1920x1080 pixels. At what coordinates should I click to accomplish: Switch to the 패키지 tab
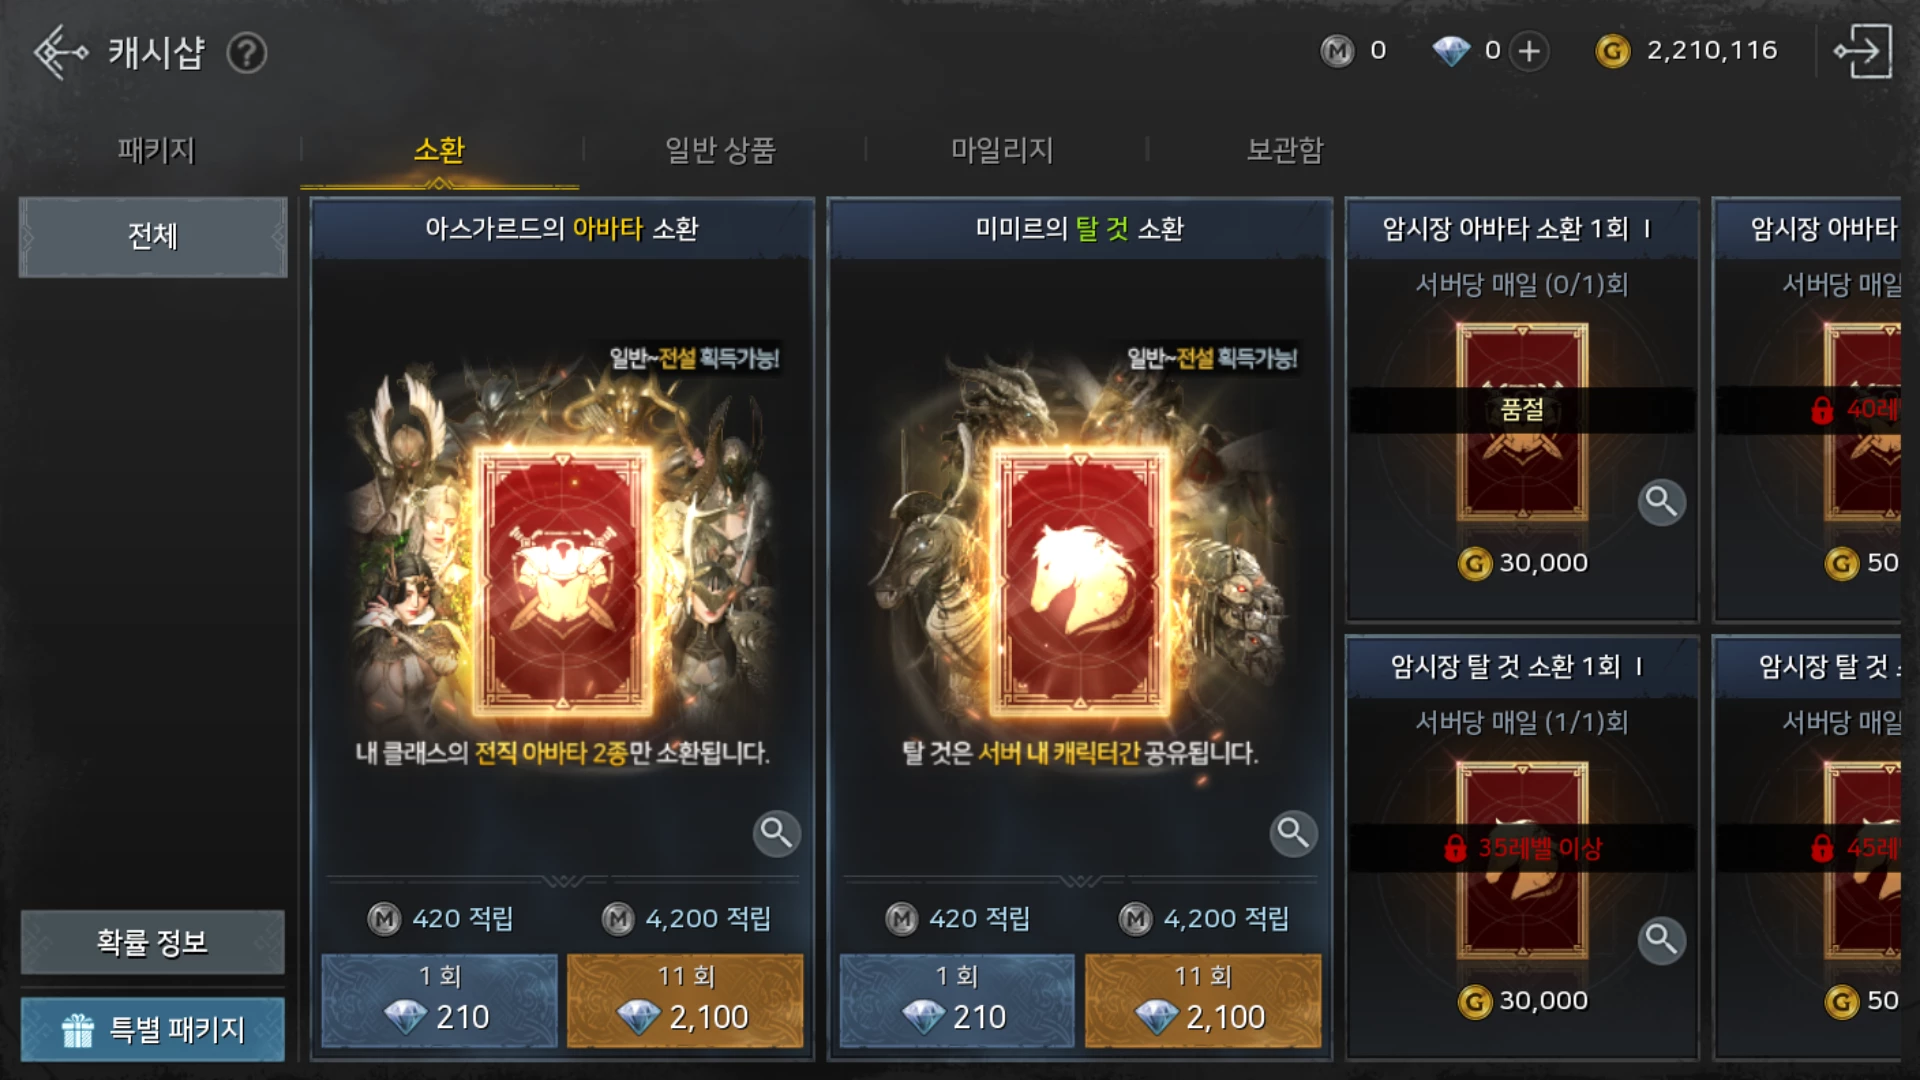click(156, 150)
